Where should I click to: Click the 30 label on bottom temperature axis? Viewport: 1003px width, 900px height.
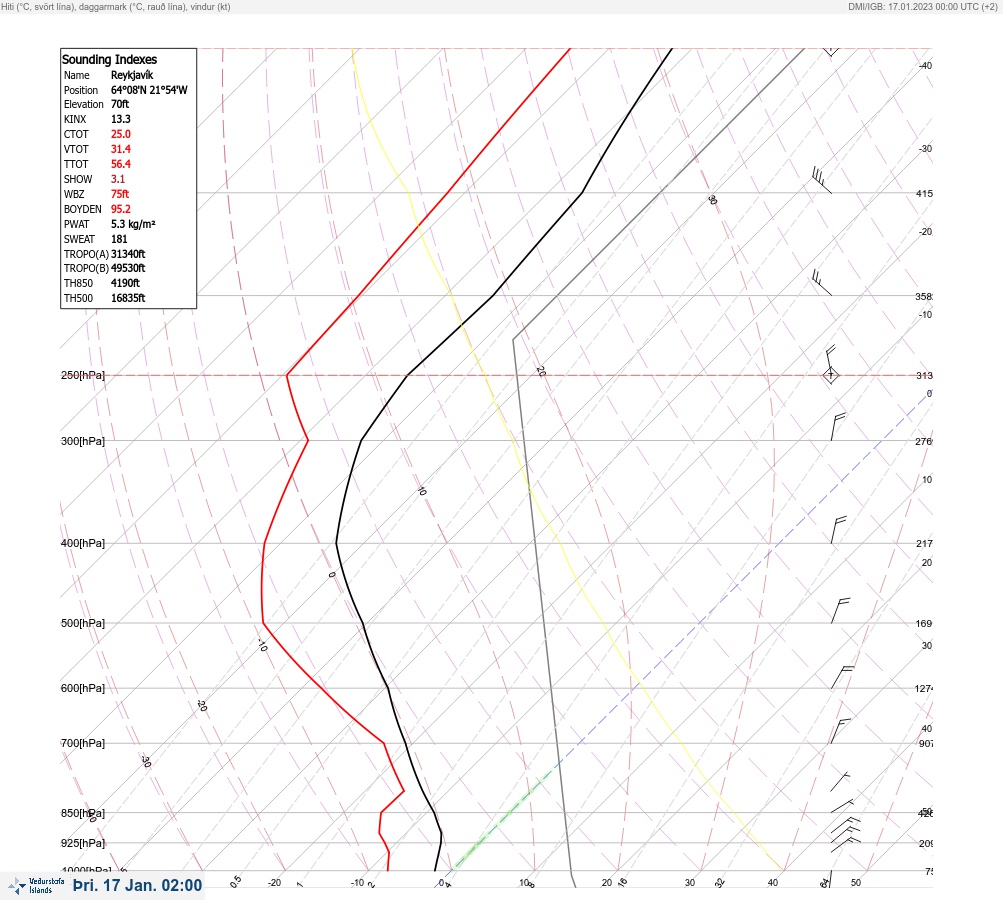click(690, 883)
